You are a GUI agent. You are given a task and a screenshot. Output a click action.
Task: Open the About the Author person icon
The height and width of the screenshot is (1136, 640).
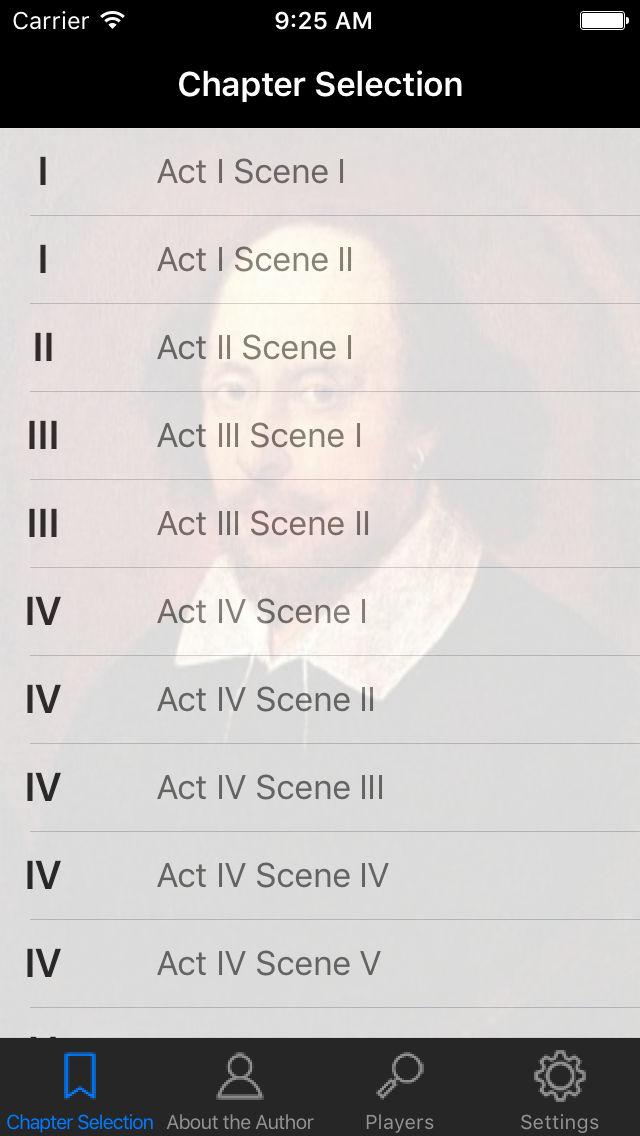coord(240,1077)
